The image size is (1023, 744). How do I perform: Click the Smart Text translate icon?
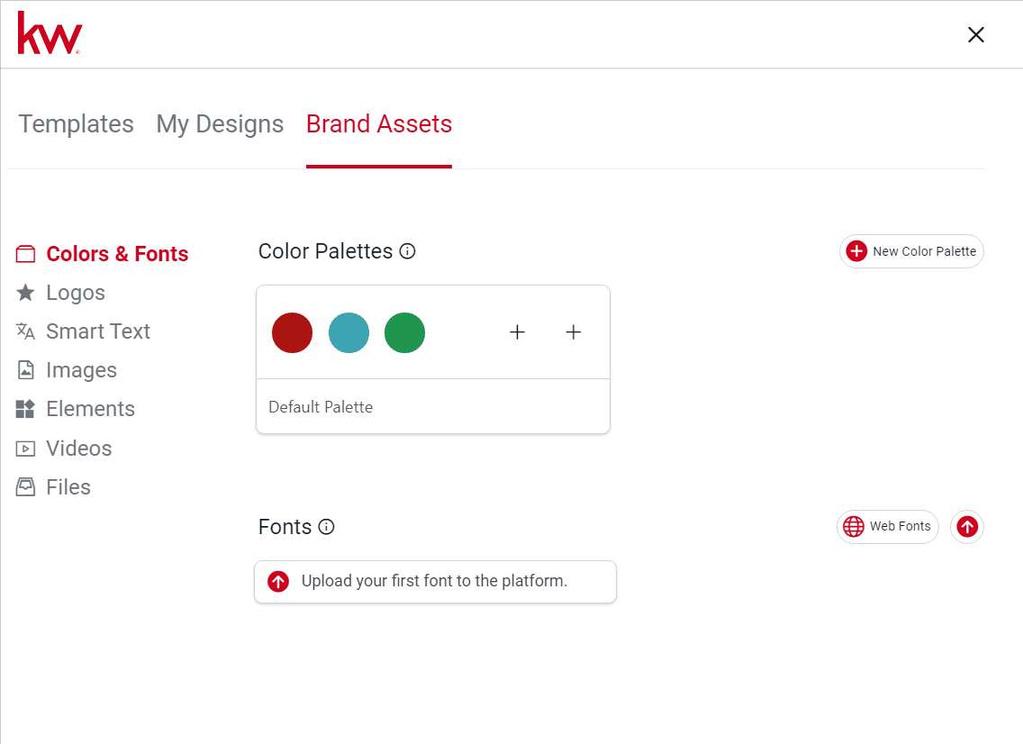tap(26, 332)
